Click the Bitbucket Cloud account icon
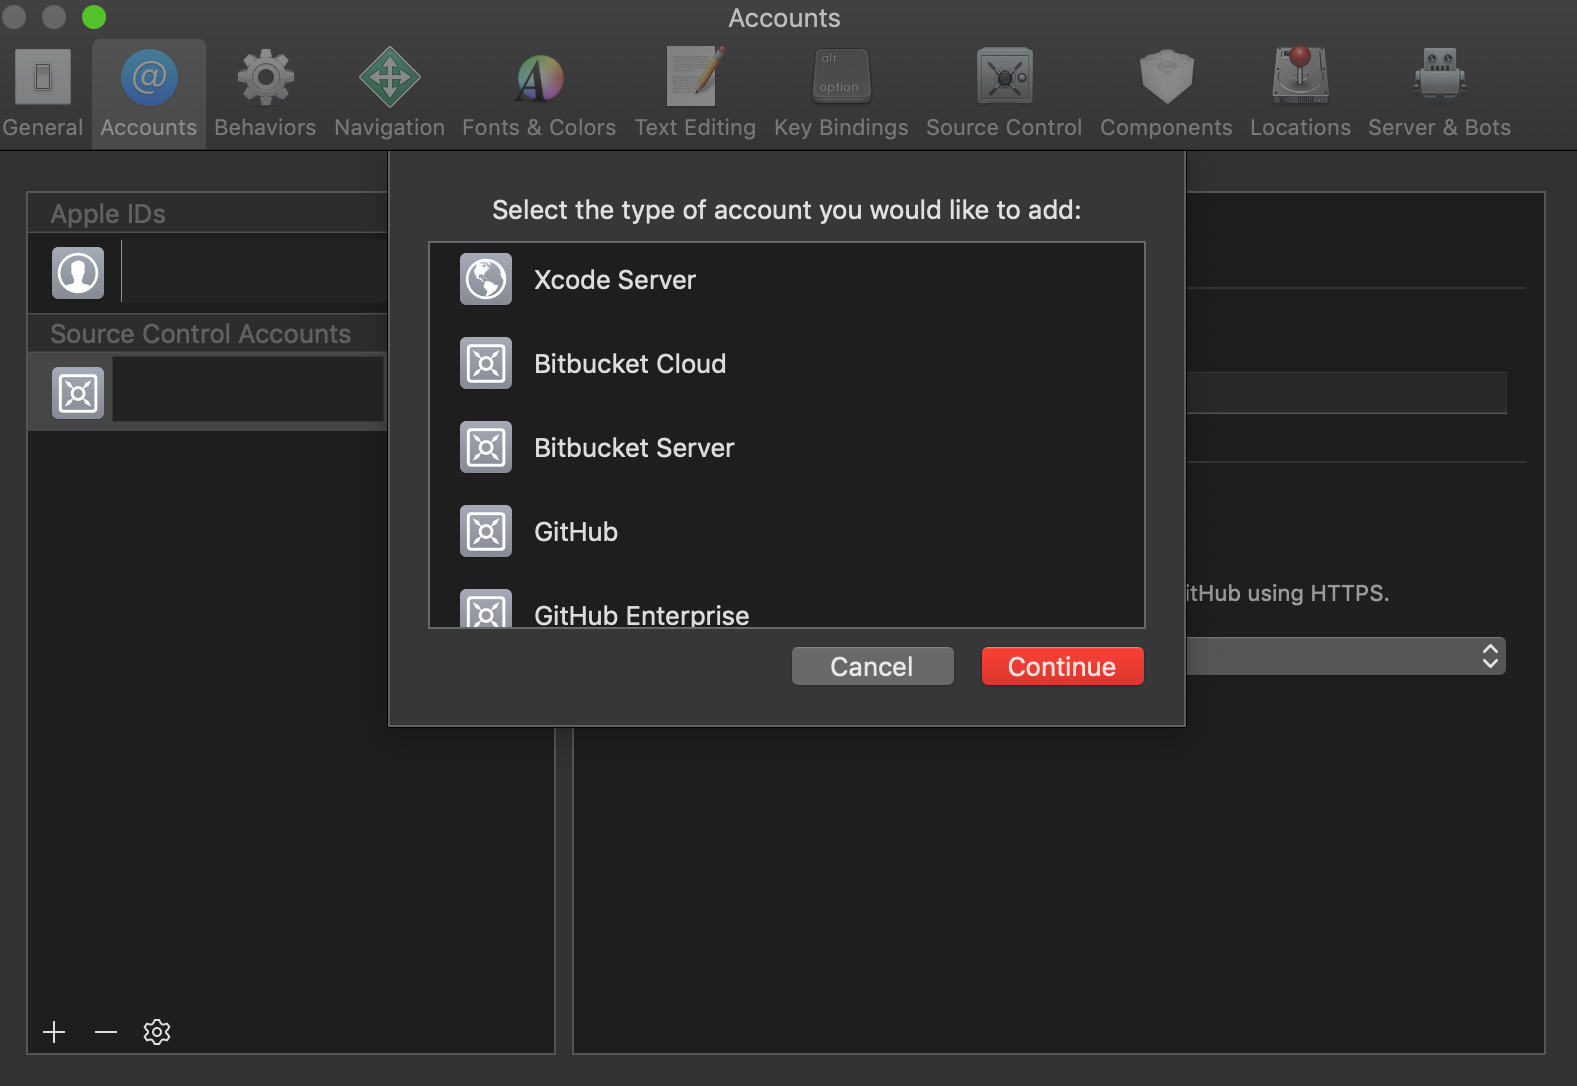Screen dimensions: 1577x1086 coord(486,363)
